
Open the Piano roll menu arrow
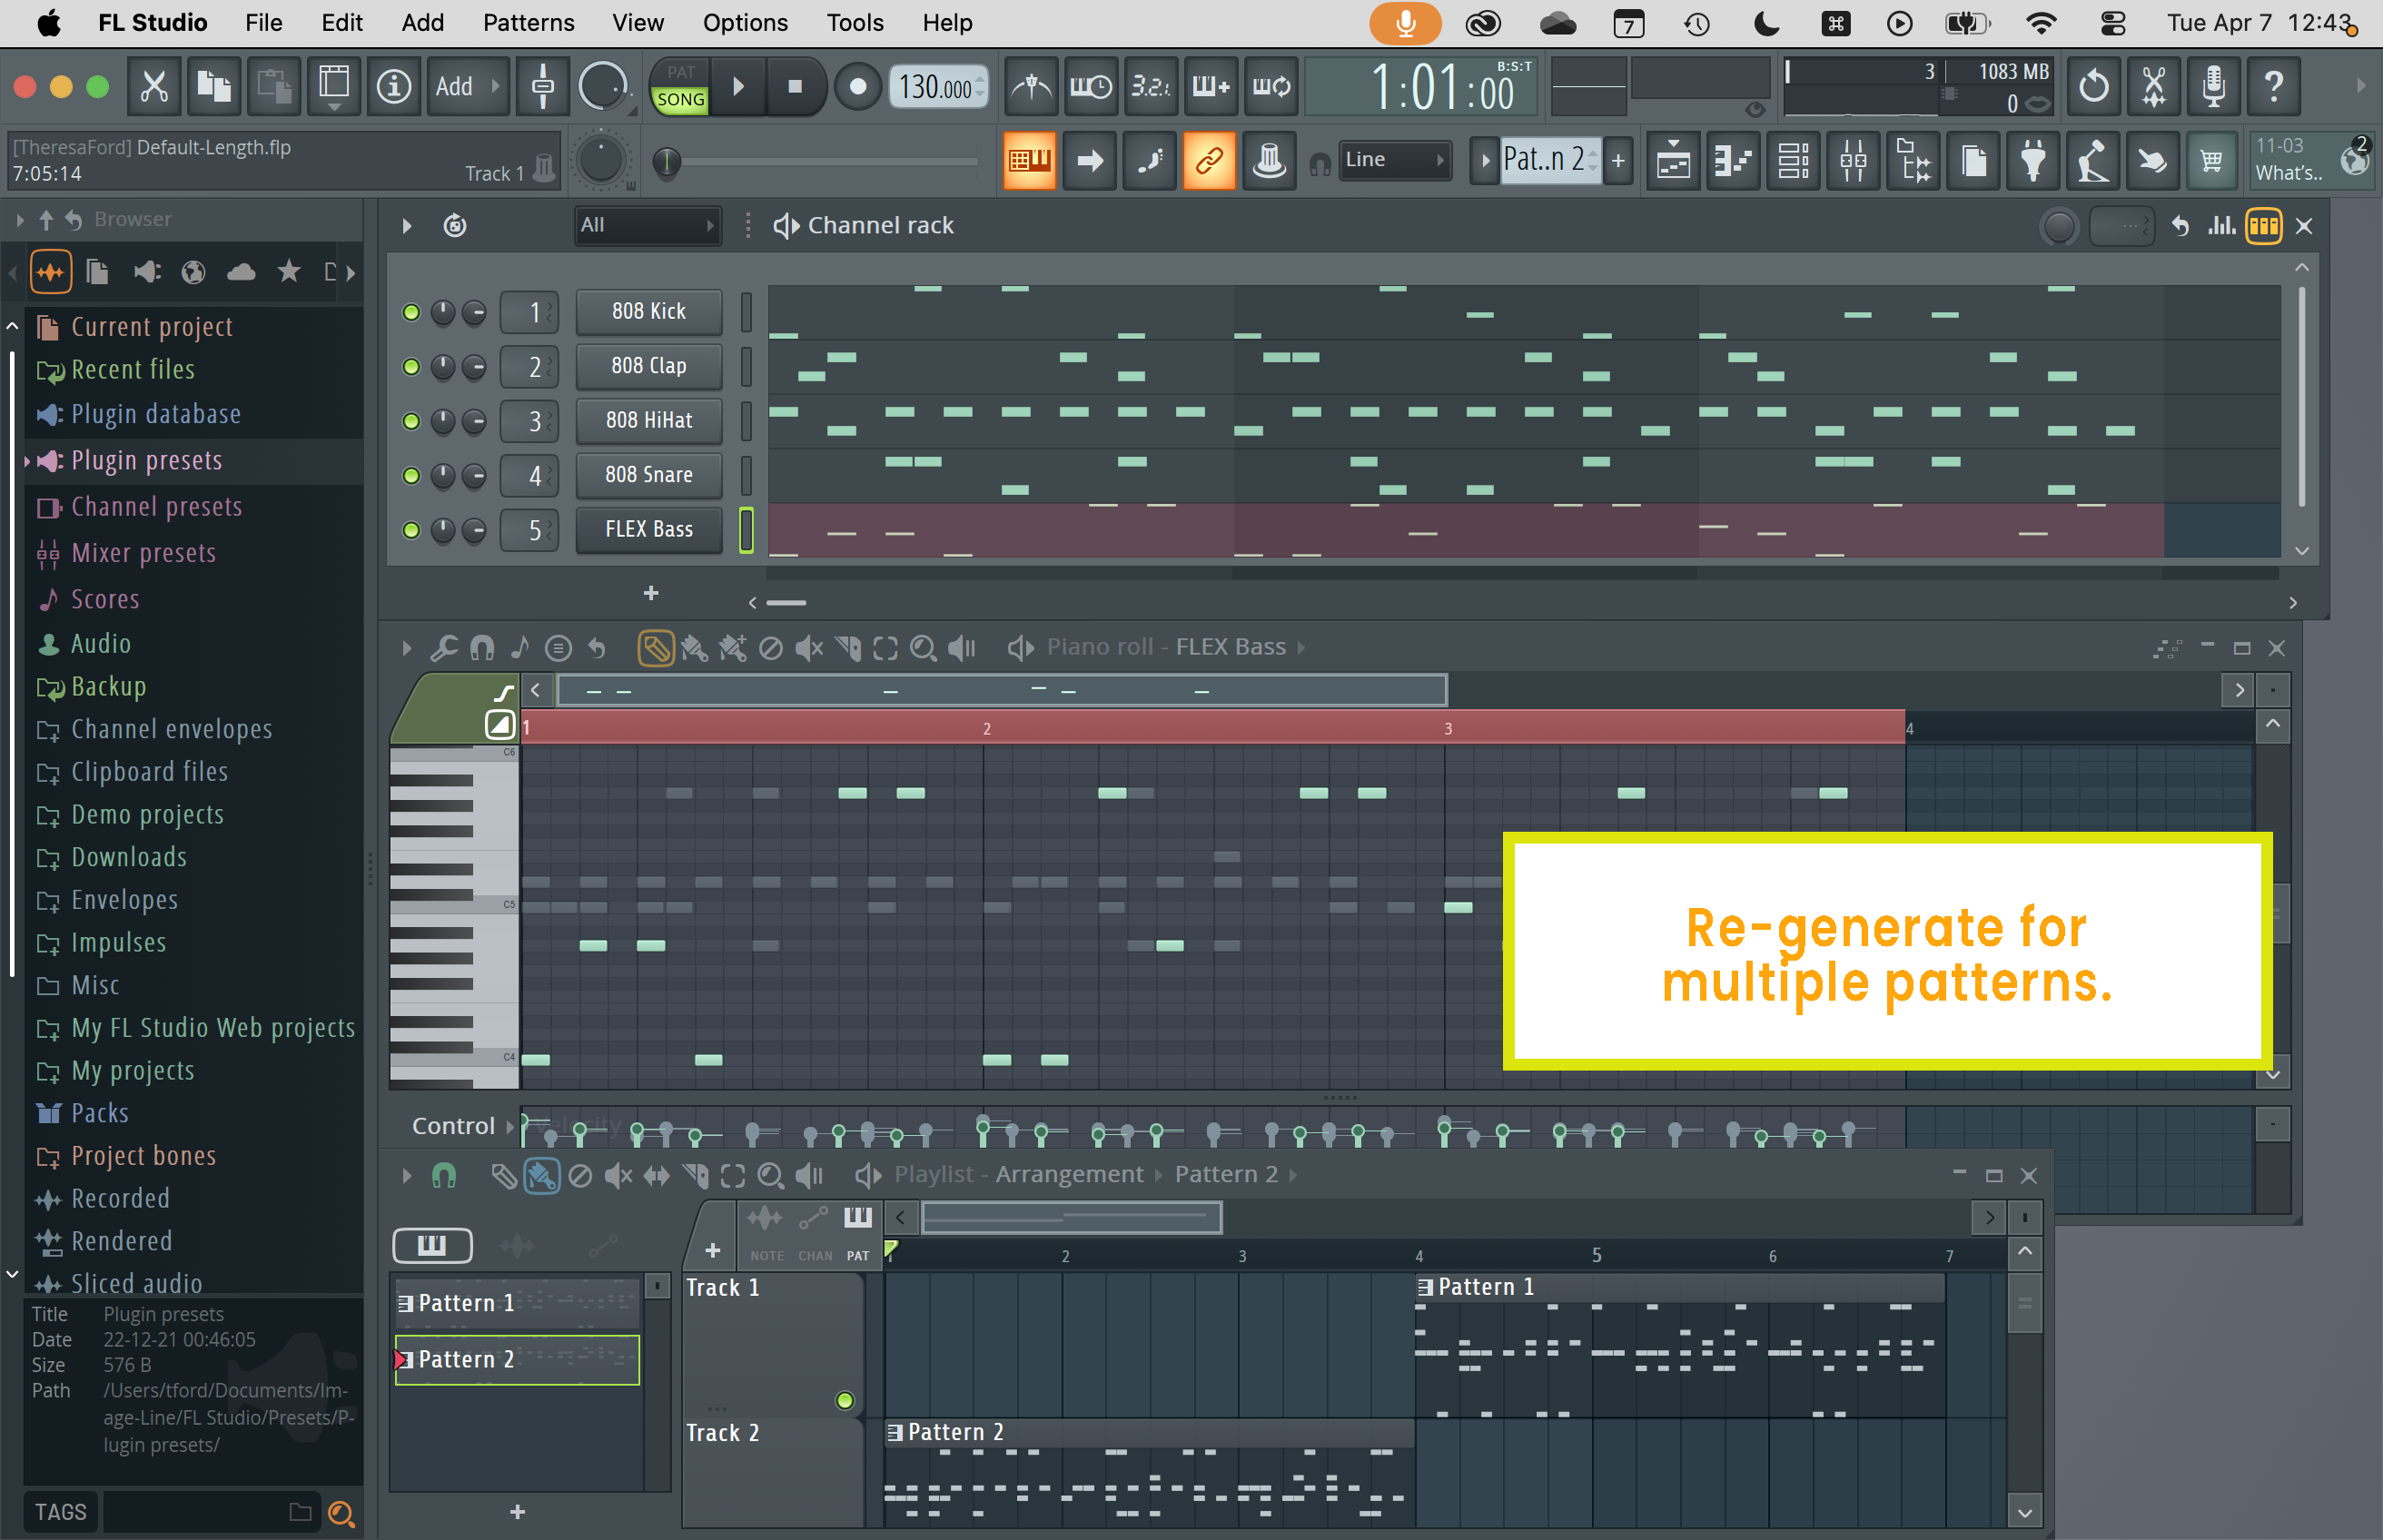[x=407, y=648]
